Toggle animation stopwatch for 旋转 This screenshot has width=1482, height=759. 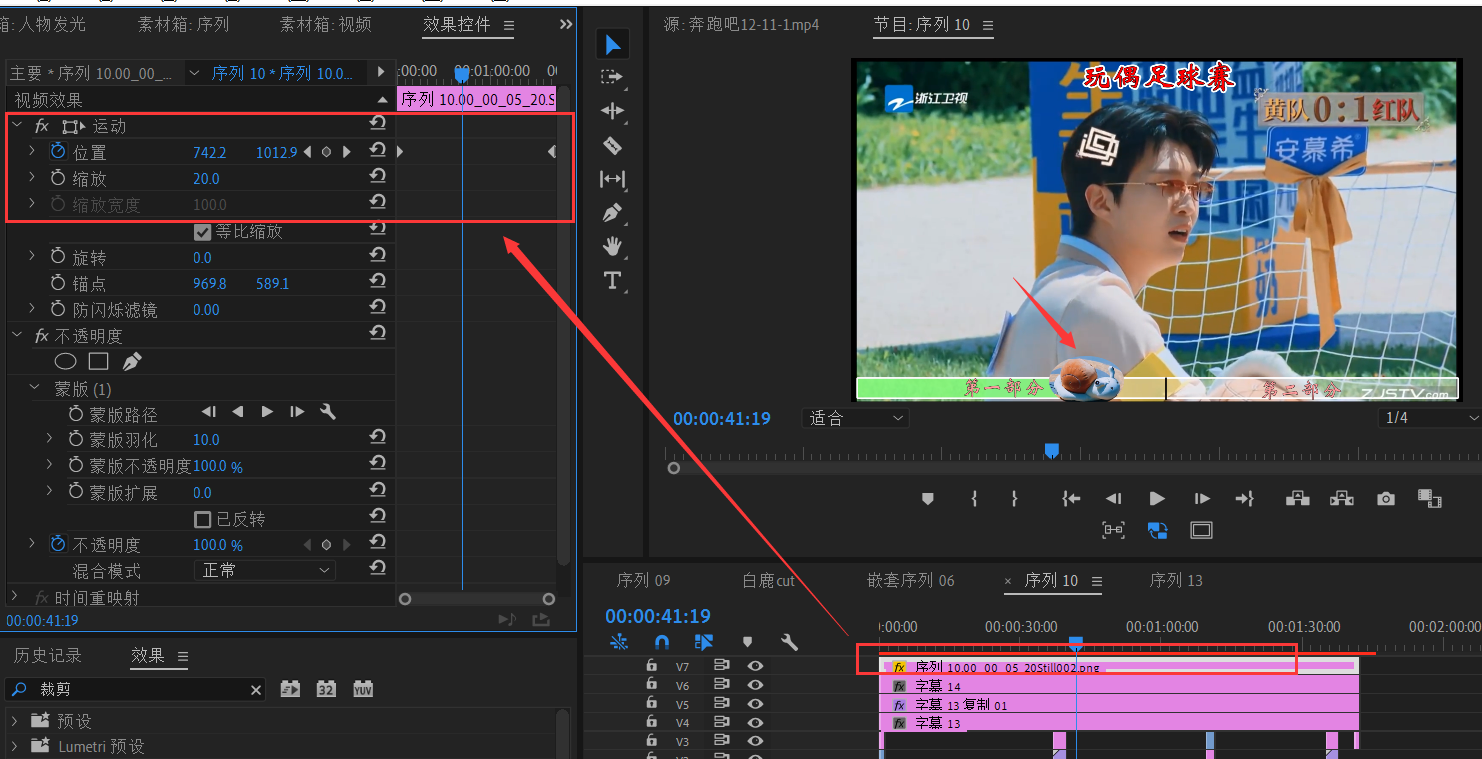[58, 257]
